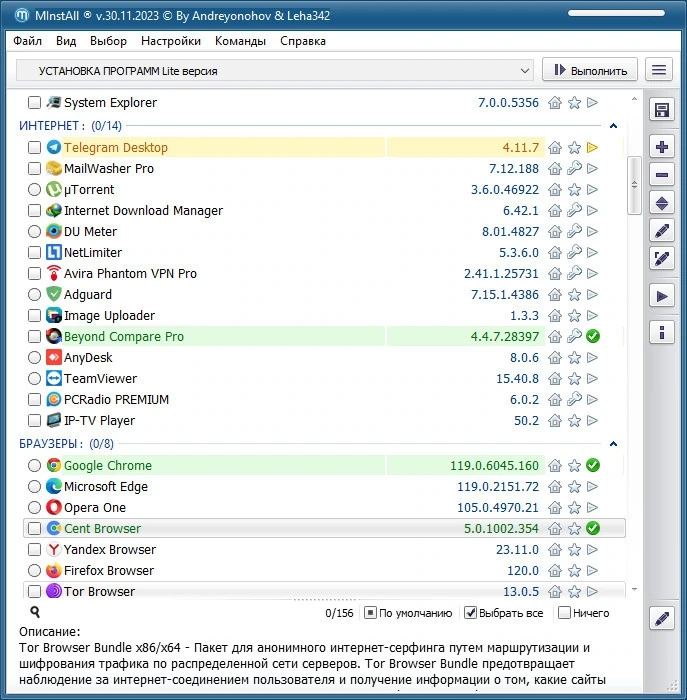Collapse the ИНТЕРНЕТ group chevron
The image size is (687, 700).
pos(613,126)
